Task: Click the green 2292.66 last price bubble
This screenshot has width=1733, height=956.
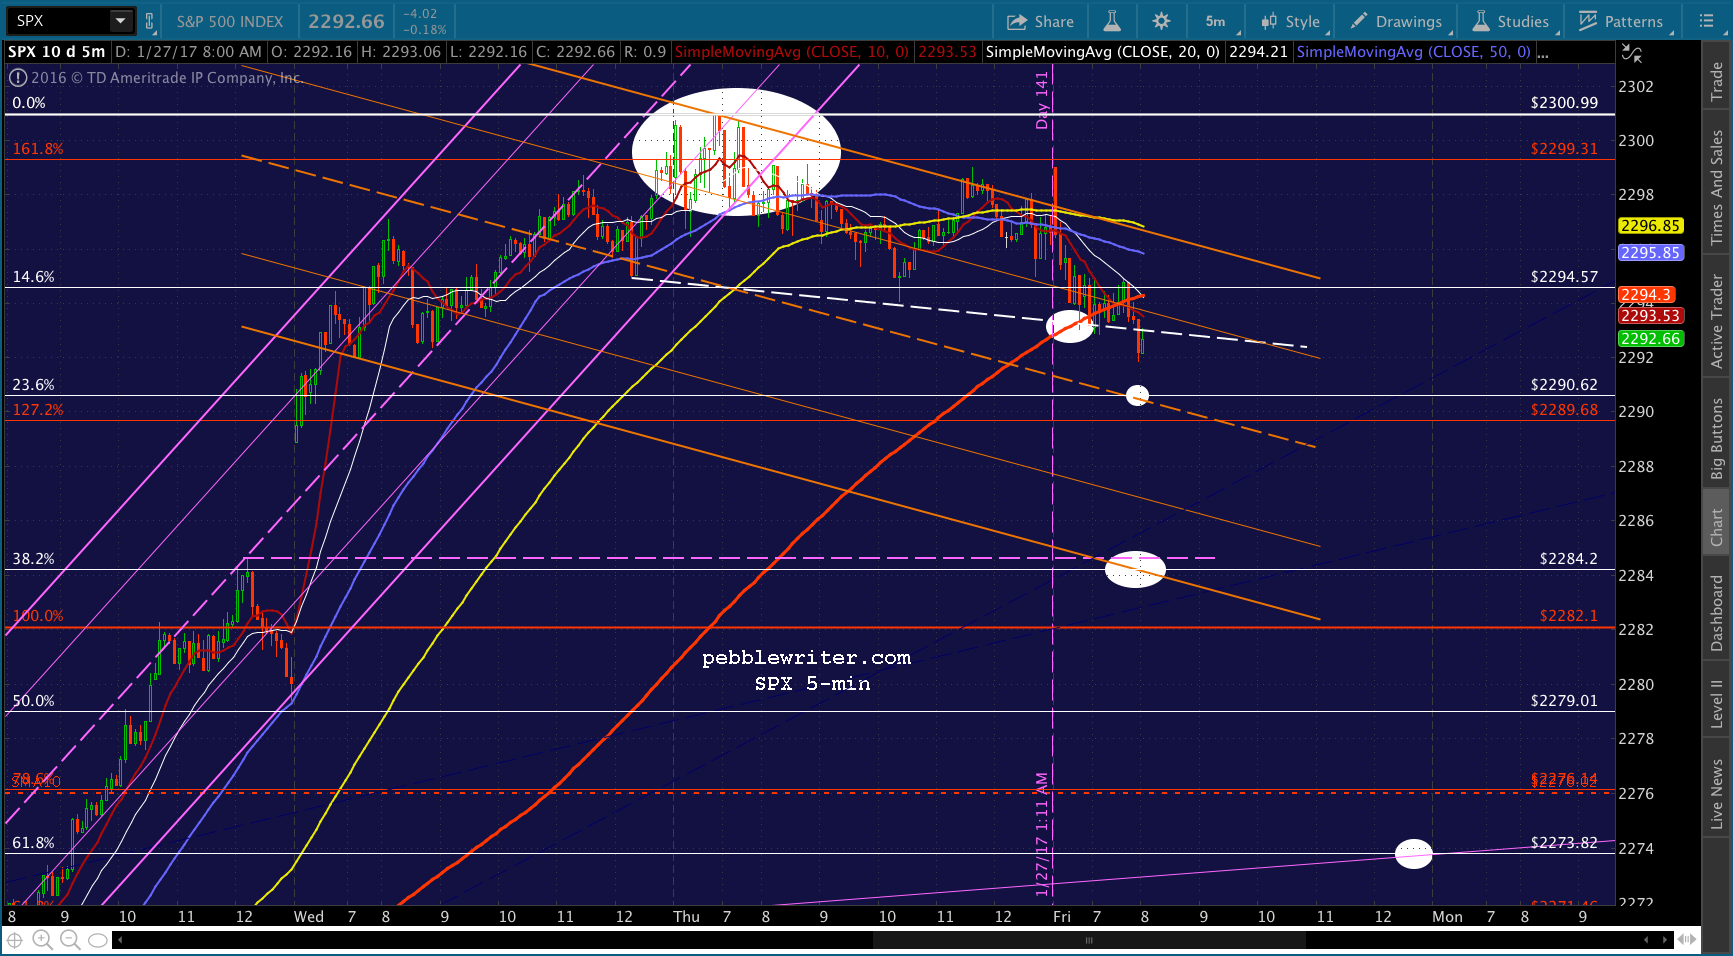Action: (x=1650, y=339)
